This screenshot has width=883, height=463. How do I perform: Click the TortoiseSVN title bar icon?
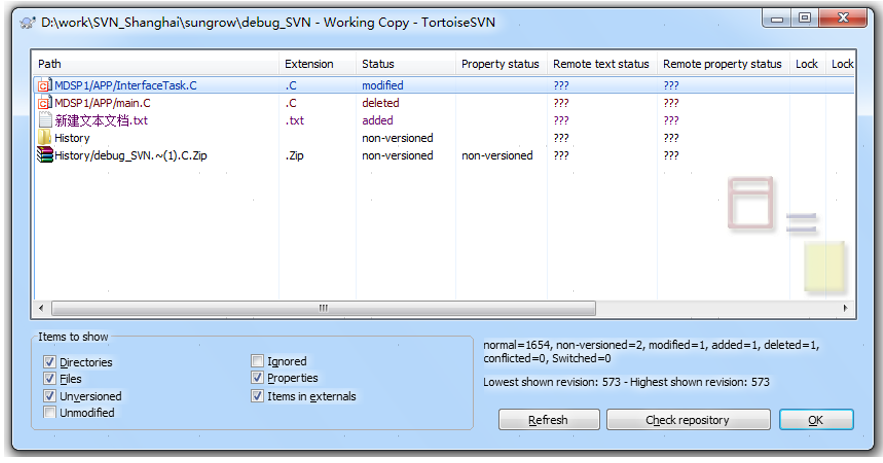click(27, 23)
